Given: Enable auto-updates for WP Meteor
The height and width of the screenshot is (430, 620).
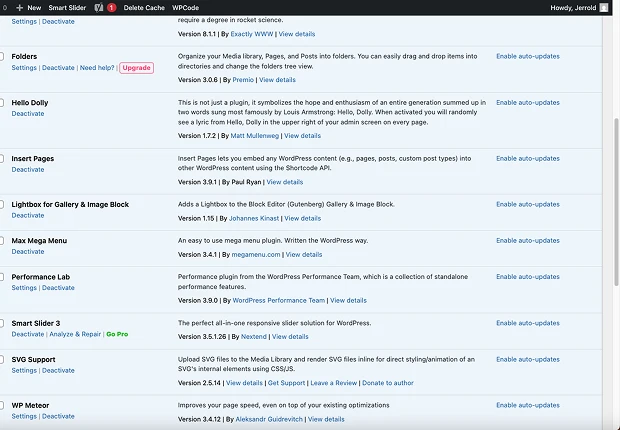Looking at the screenshot, I should pyautogui.click(x=528, y=405).
